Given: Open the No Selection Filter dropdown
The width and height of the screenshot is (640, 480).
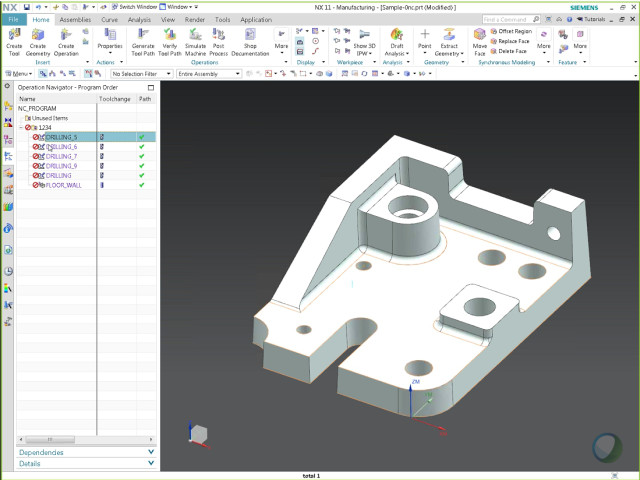Looking at the screenshot, I should pyautogui.click(x=142, y=74).
